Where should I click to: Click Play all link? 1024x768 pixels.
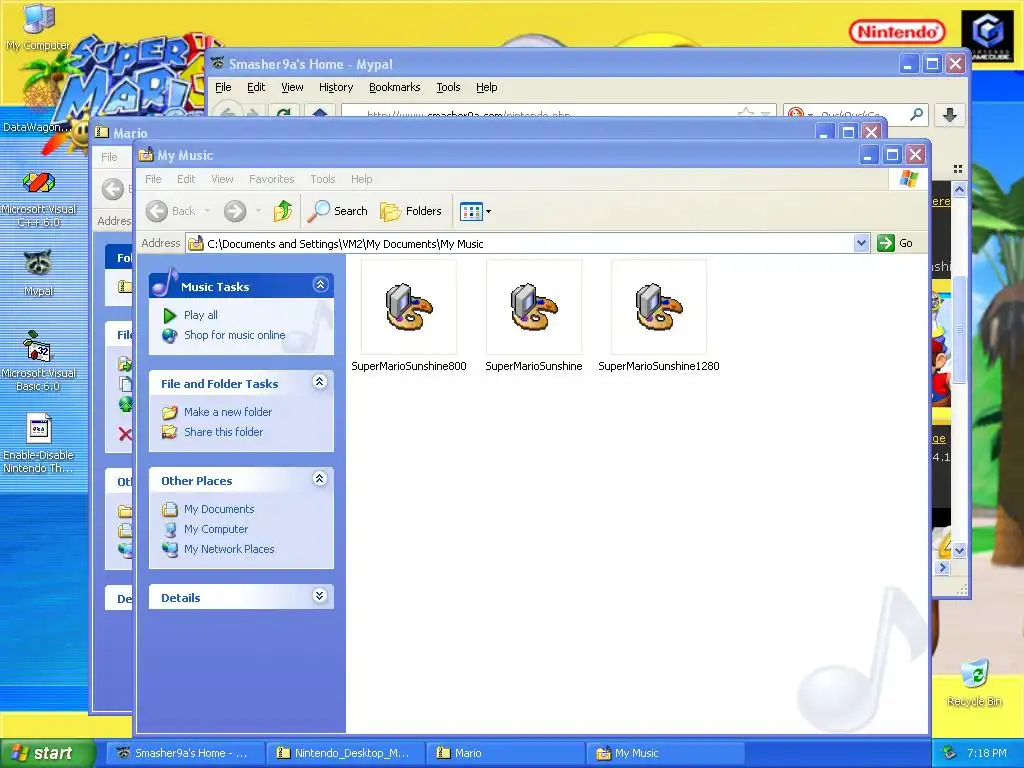click(x=200, y=315)
